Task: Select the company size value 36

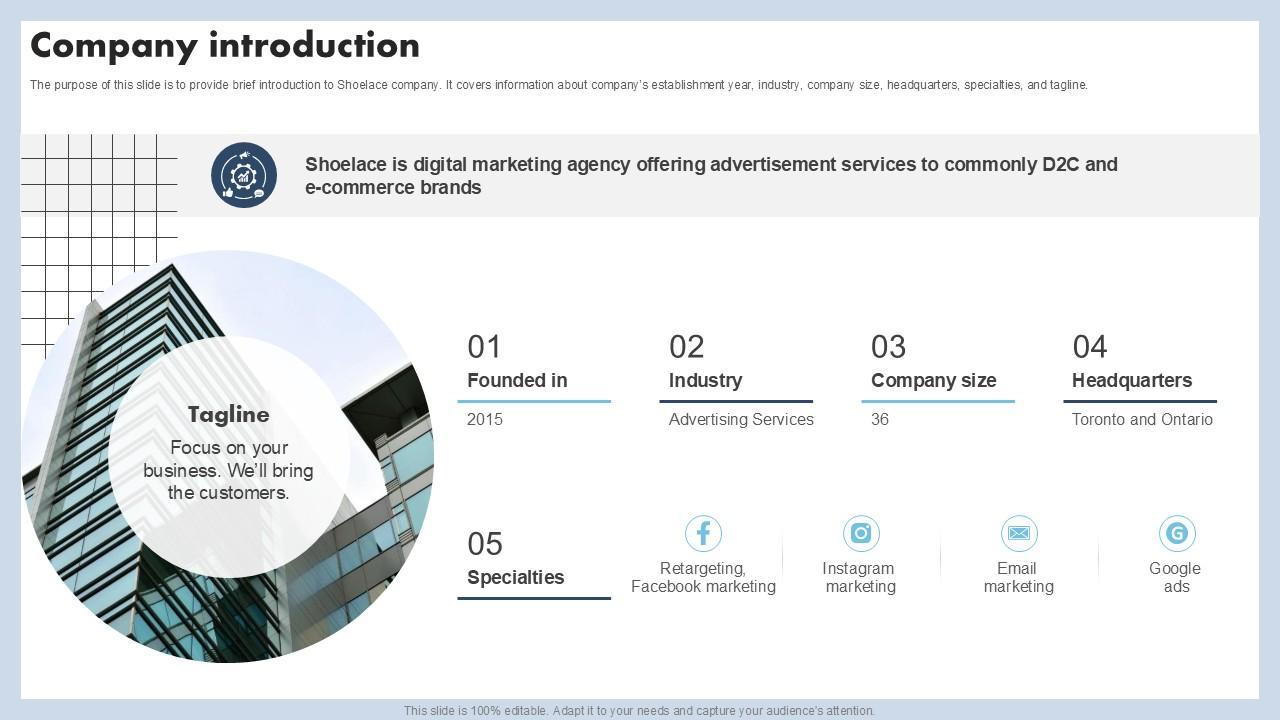Action: [x=880, y=419]
